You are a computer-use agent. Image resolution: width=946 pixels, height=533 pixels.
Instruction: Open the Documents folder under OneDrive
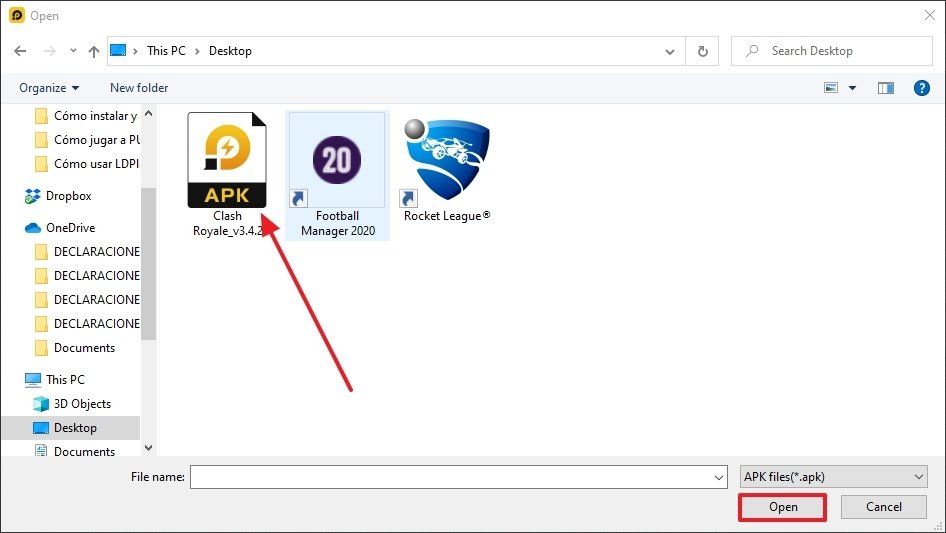click(75, 348)
